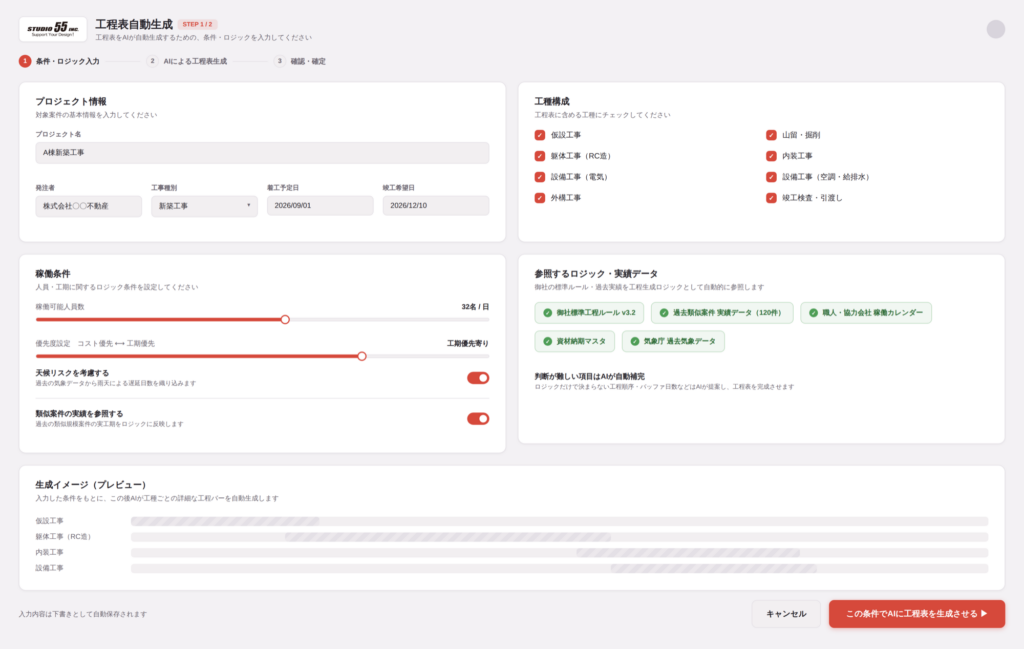Image resolution: width=1024 pixels, height=649 pixels.
Task: Go to step AIによる工程表生成
Action: 187,61
